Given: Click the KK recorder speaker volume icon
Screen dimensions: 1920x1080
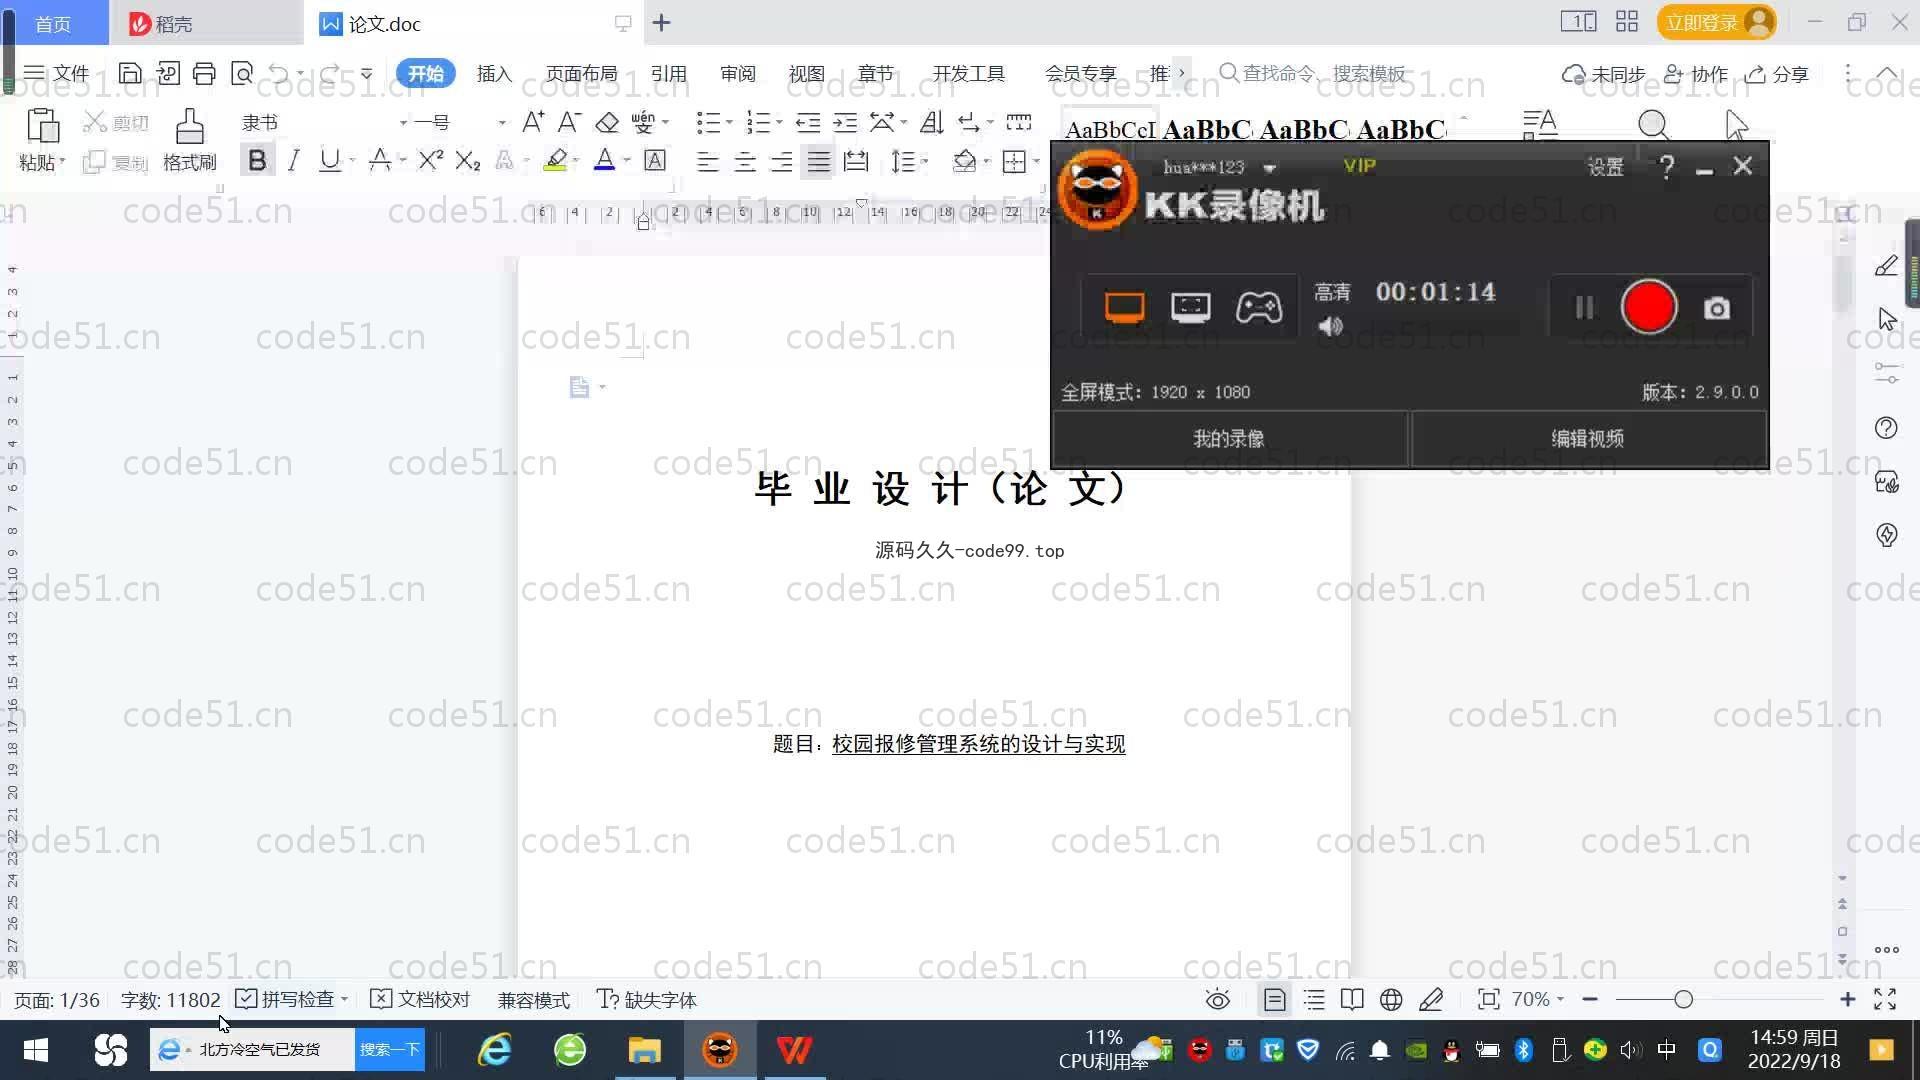Looking at the screenshot, I should (x=1330, y=326).
